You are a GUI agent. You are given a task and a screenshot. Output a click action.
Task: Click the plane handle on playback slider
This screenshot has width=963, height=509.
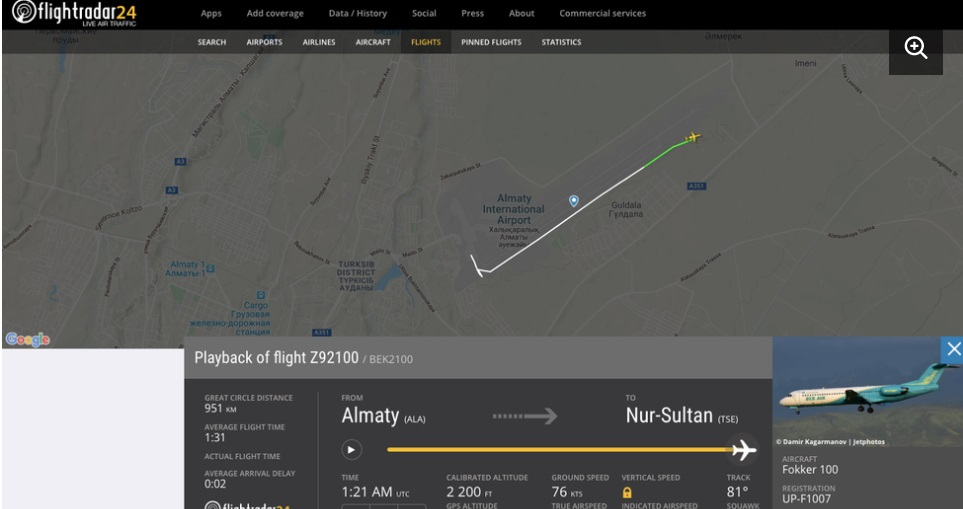(x=743, y=449)
